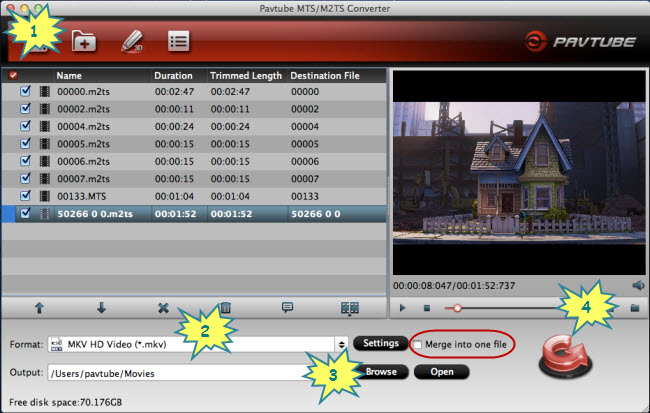Screen dimensions: 650x413
Task: Click the trash can clear-list icon
Action: pos(225,308)
